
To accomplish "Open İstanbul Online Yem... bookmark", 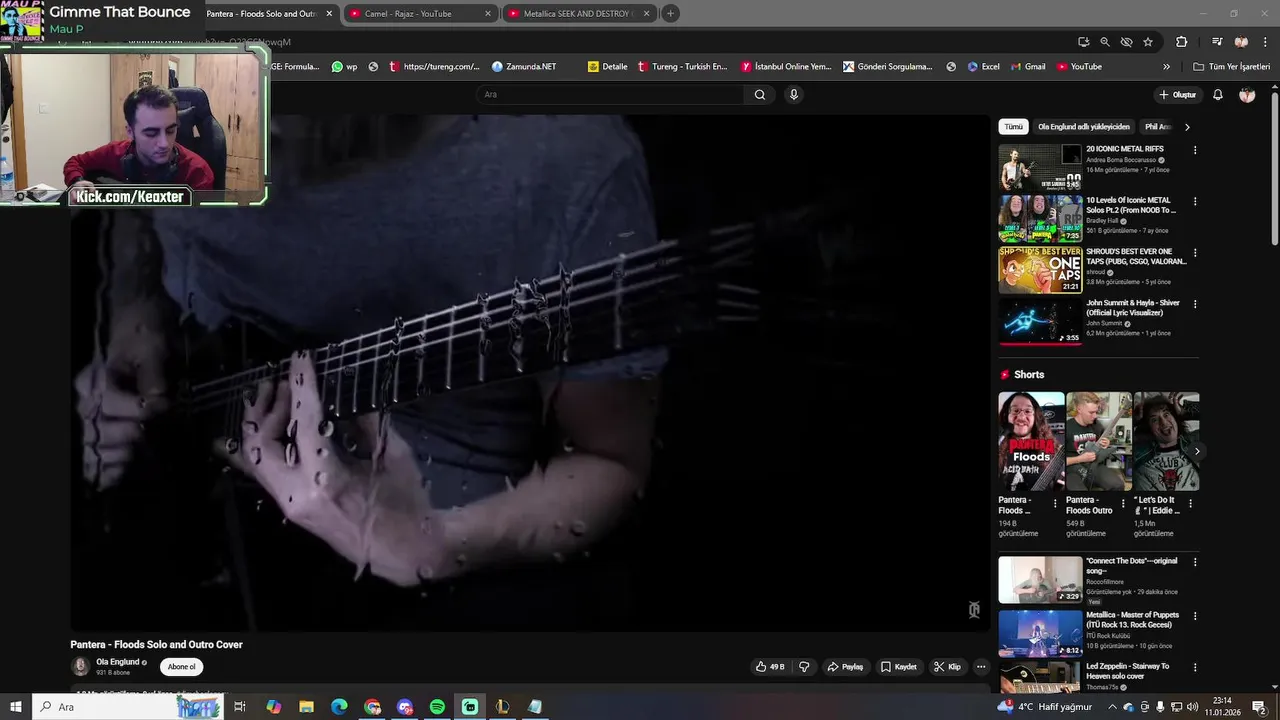I will 786,67.
